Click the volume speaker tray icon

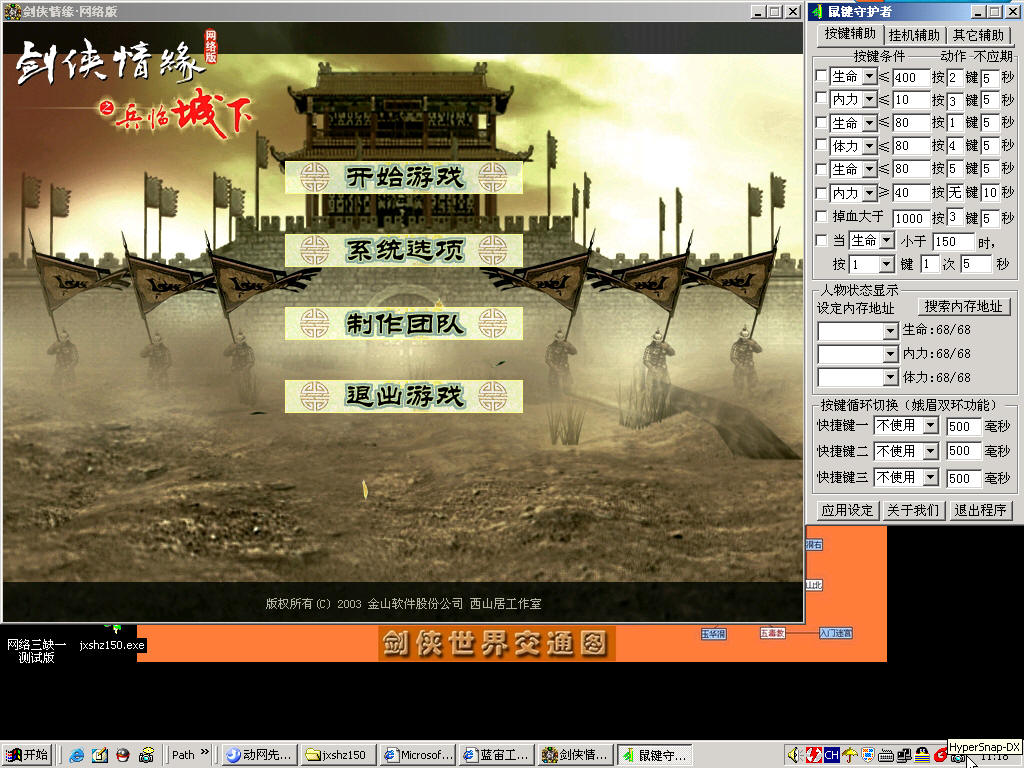pos(793,755)
